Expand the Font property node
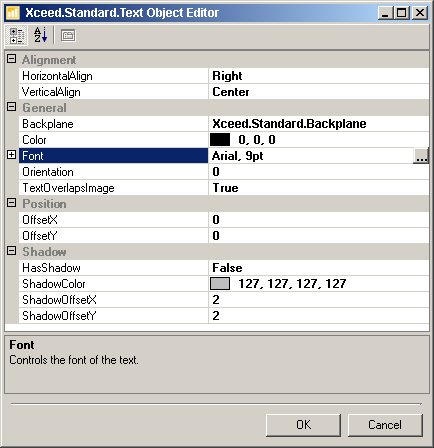The width and height of the screenshot is (434, 448). tap(12, 155)
